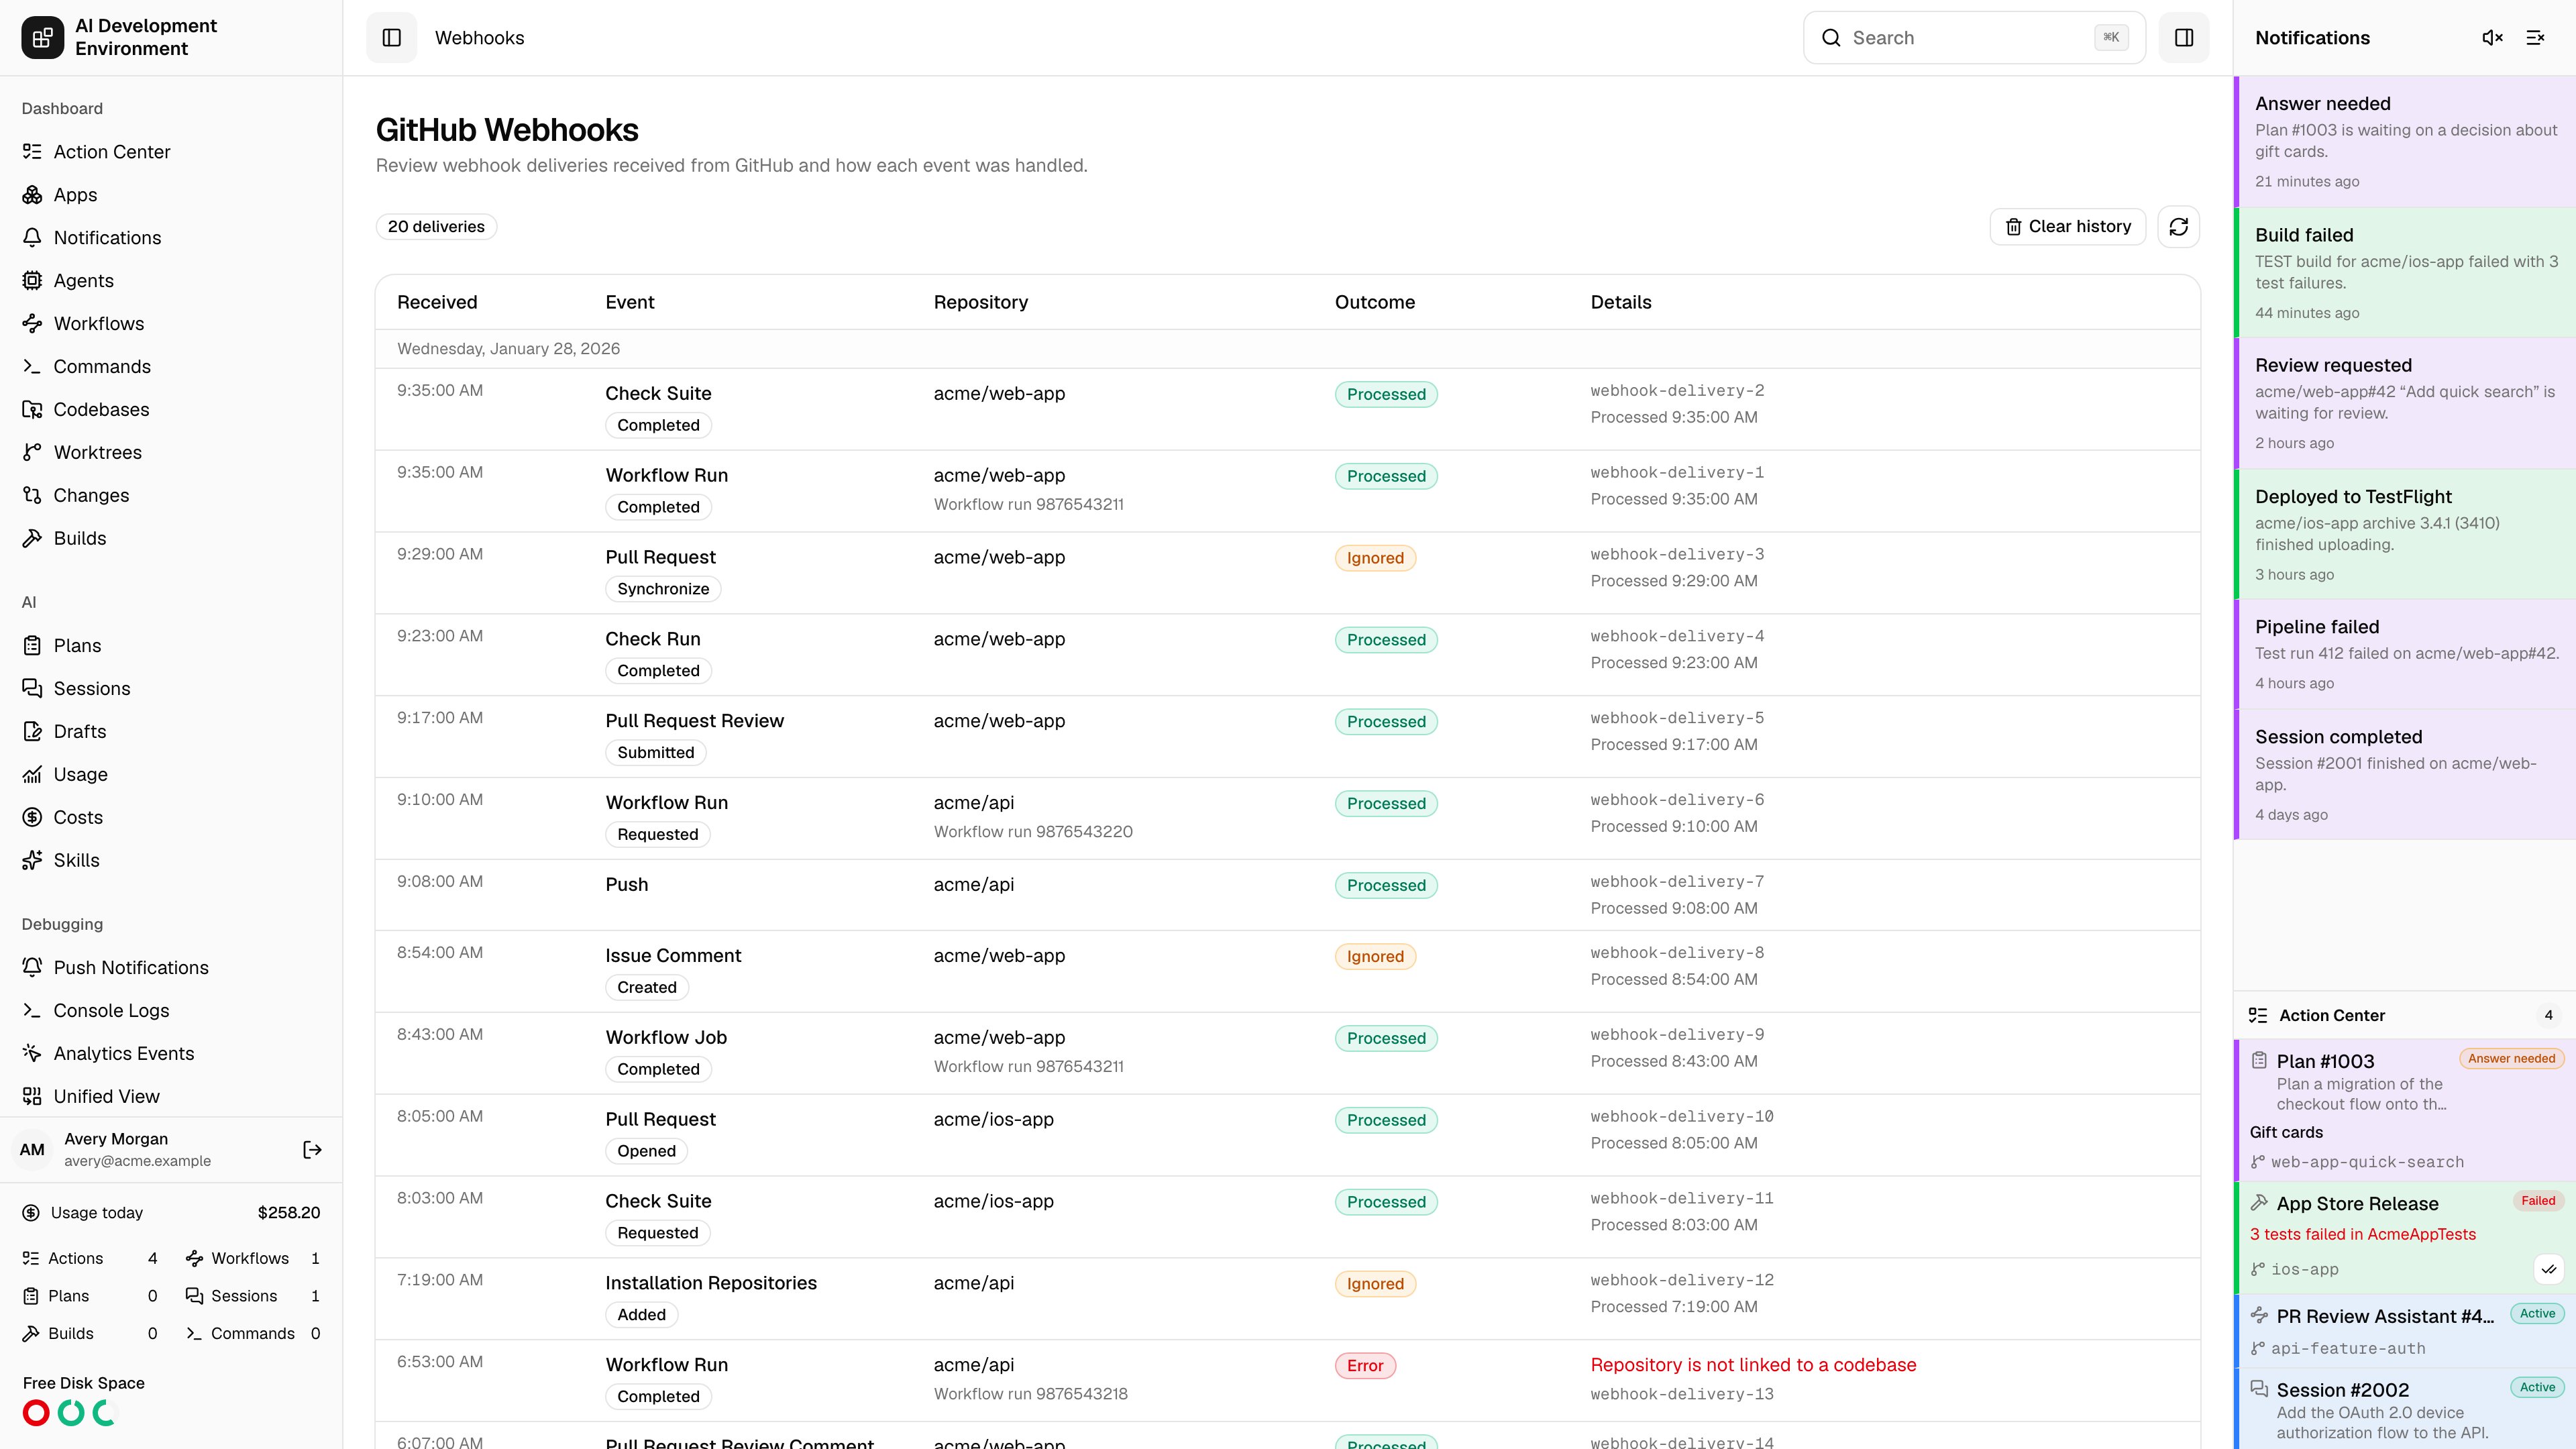Click the Installation Repositories event row

(x=1288, y=1300)
